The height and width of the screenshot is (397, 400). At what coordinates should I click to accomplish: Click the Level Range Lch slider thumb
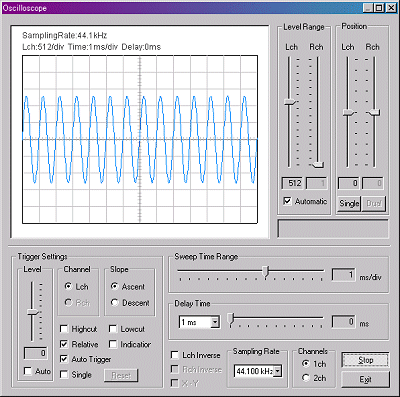point(290,102)
